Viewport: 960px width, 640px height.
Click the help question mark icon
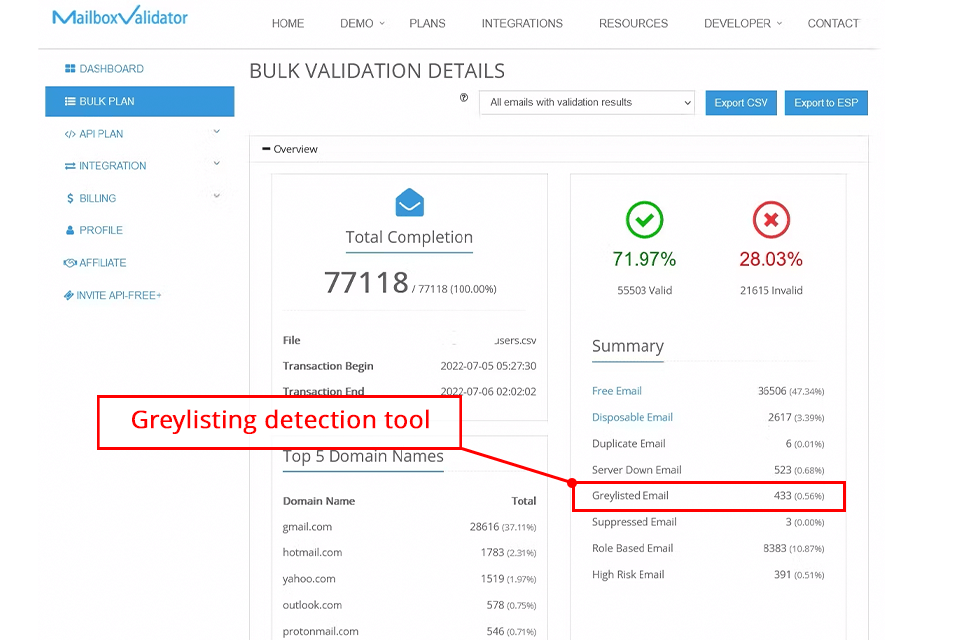coord(463,97)
